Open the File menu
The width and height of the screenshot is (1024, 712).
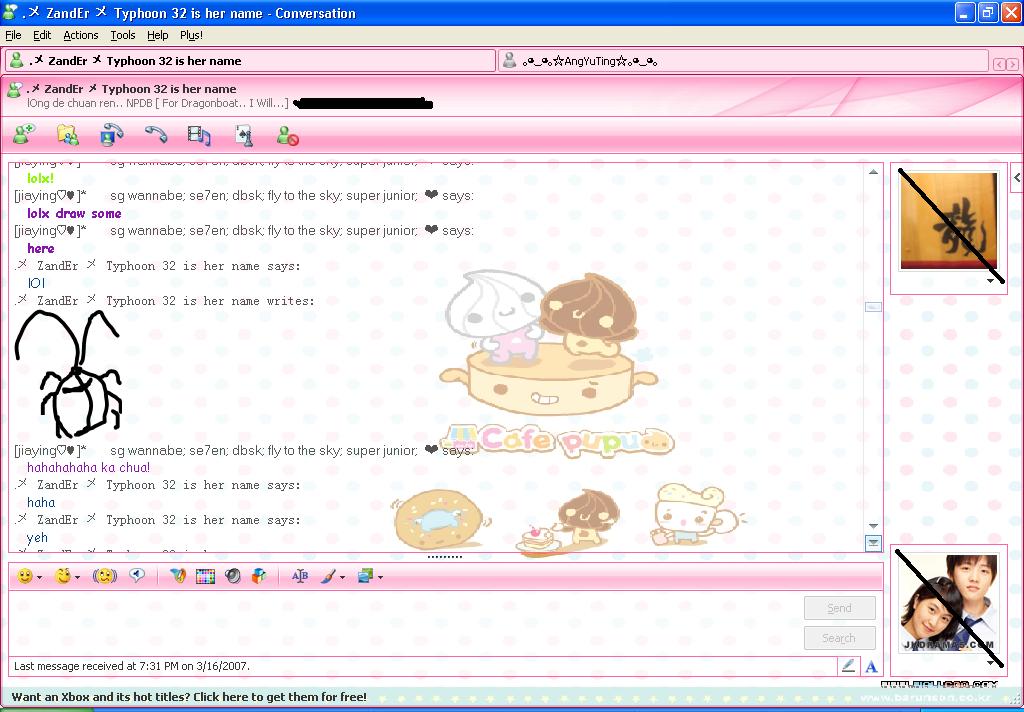[x=13, y=35]
